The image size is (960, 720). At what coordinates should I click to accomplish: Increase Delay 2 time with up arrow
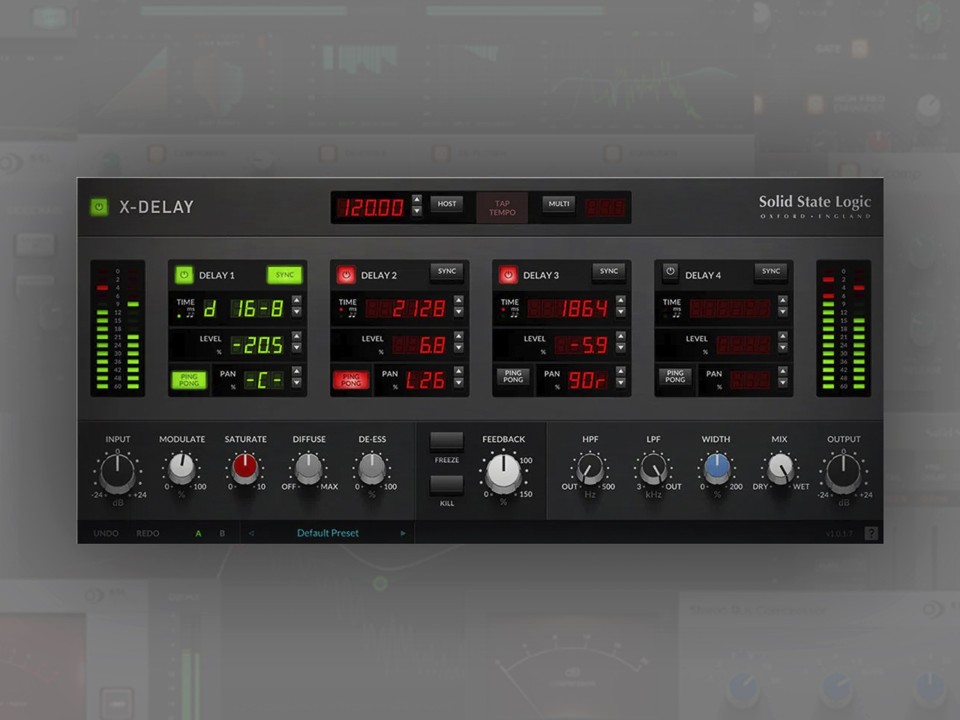[459, 300]
